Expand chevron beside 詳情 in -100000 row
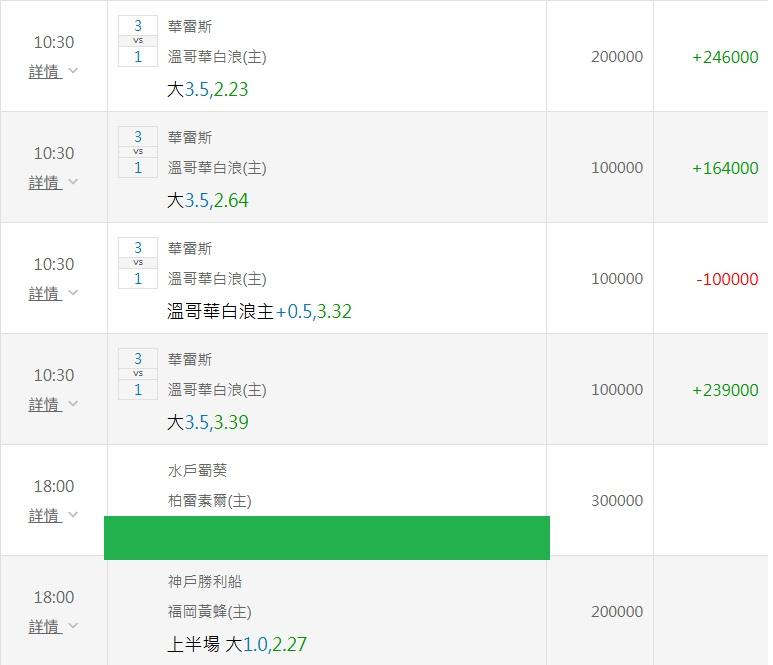 pos(73,293)
